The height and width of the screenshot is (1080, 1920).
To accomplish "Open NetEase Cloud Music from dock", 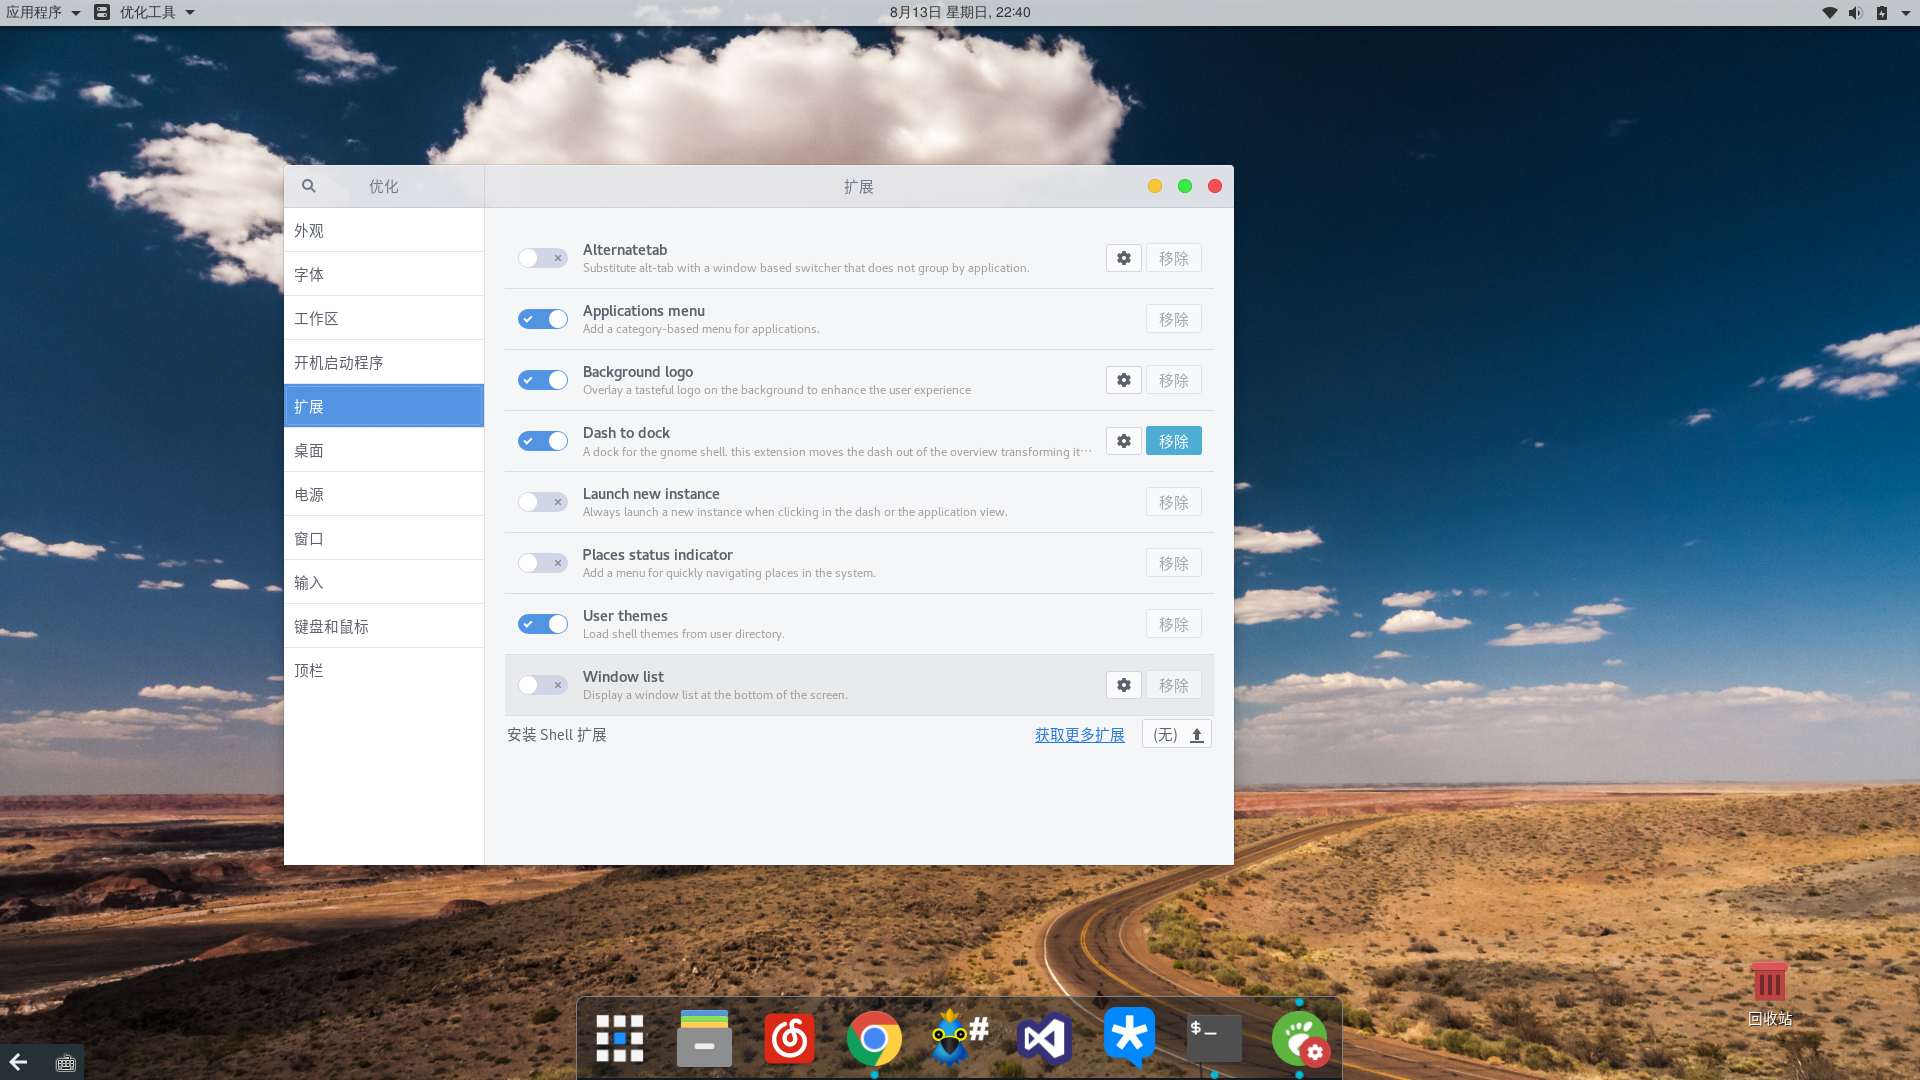I will coord(789,1038).
